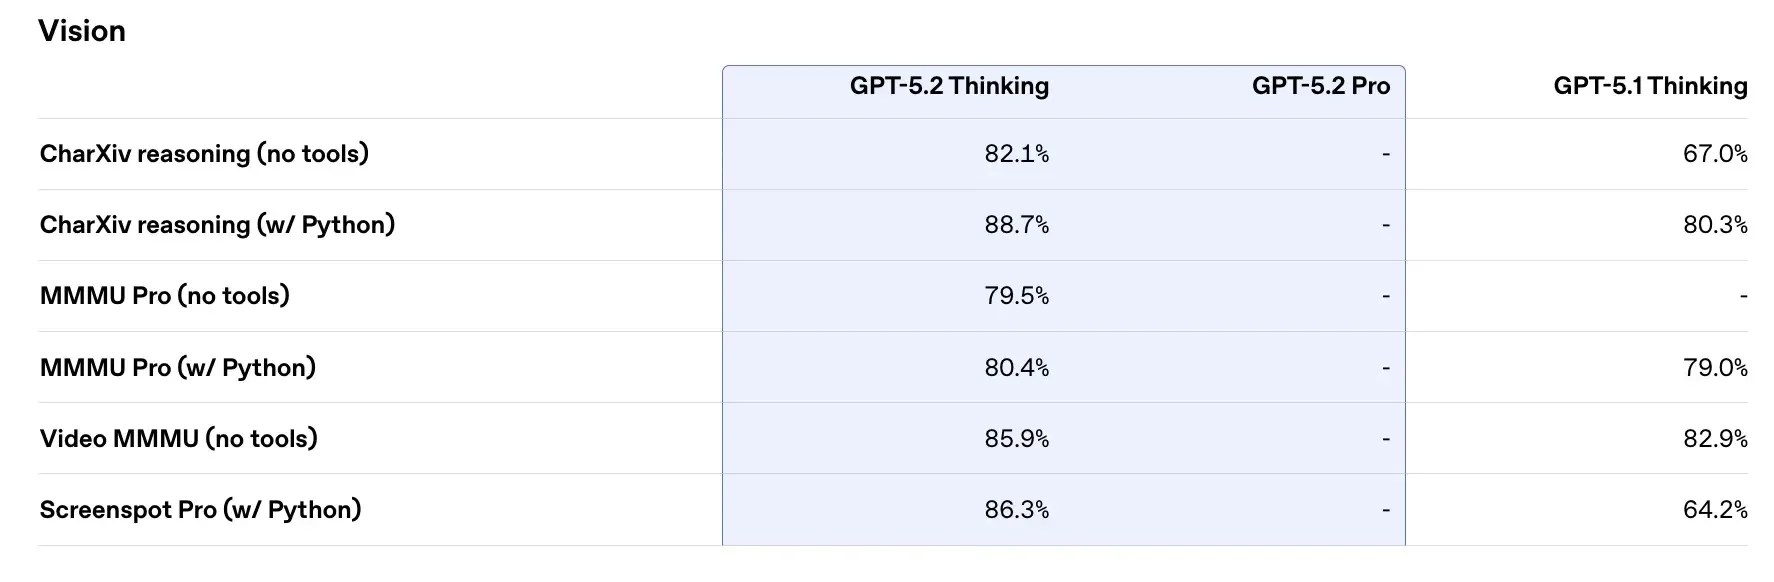The height and width of the screenshot is (582, 1774).
Task: Select the GPT-5.2 Thinking column header
Action: pyautogui.click(x=949, y=86)
